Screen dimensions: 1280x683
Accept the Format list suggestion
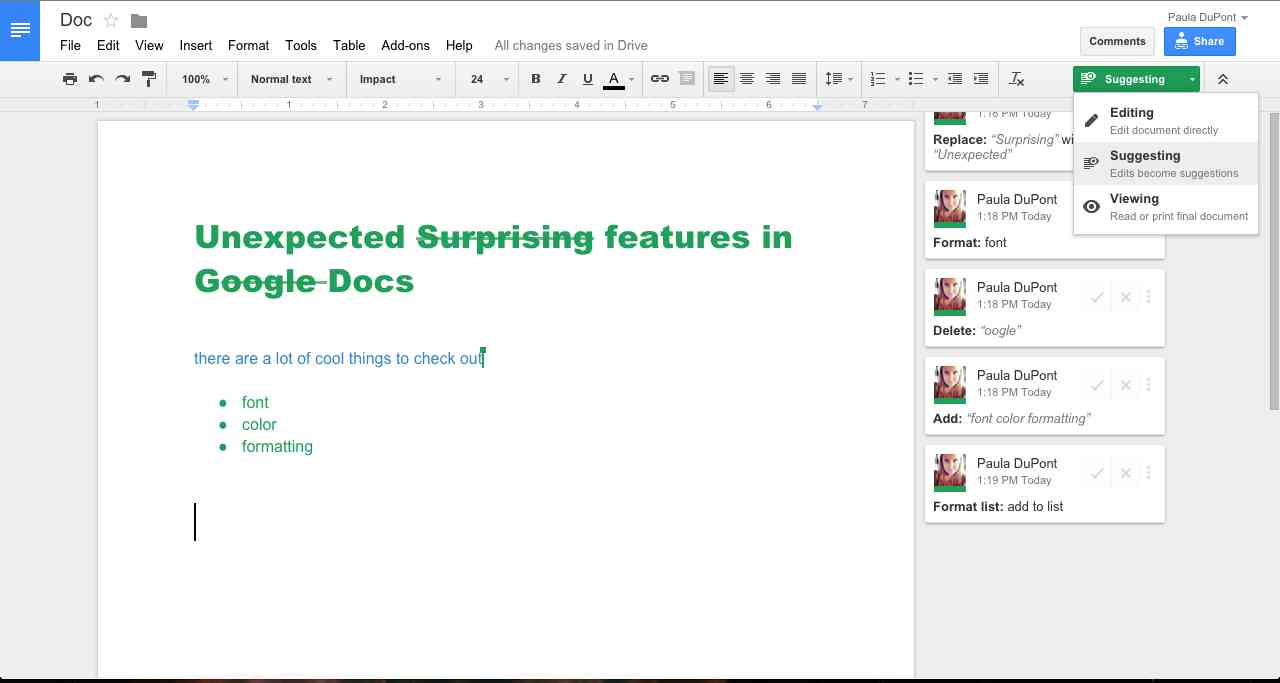coord(1097,473)
